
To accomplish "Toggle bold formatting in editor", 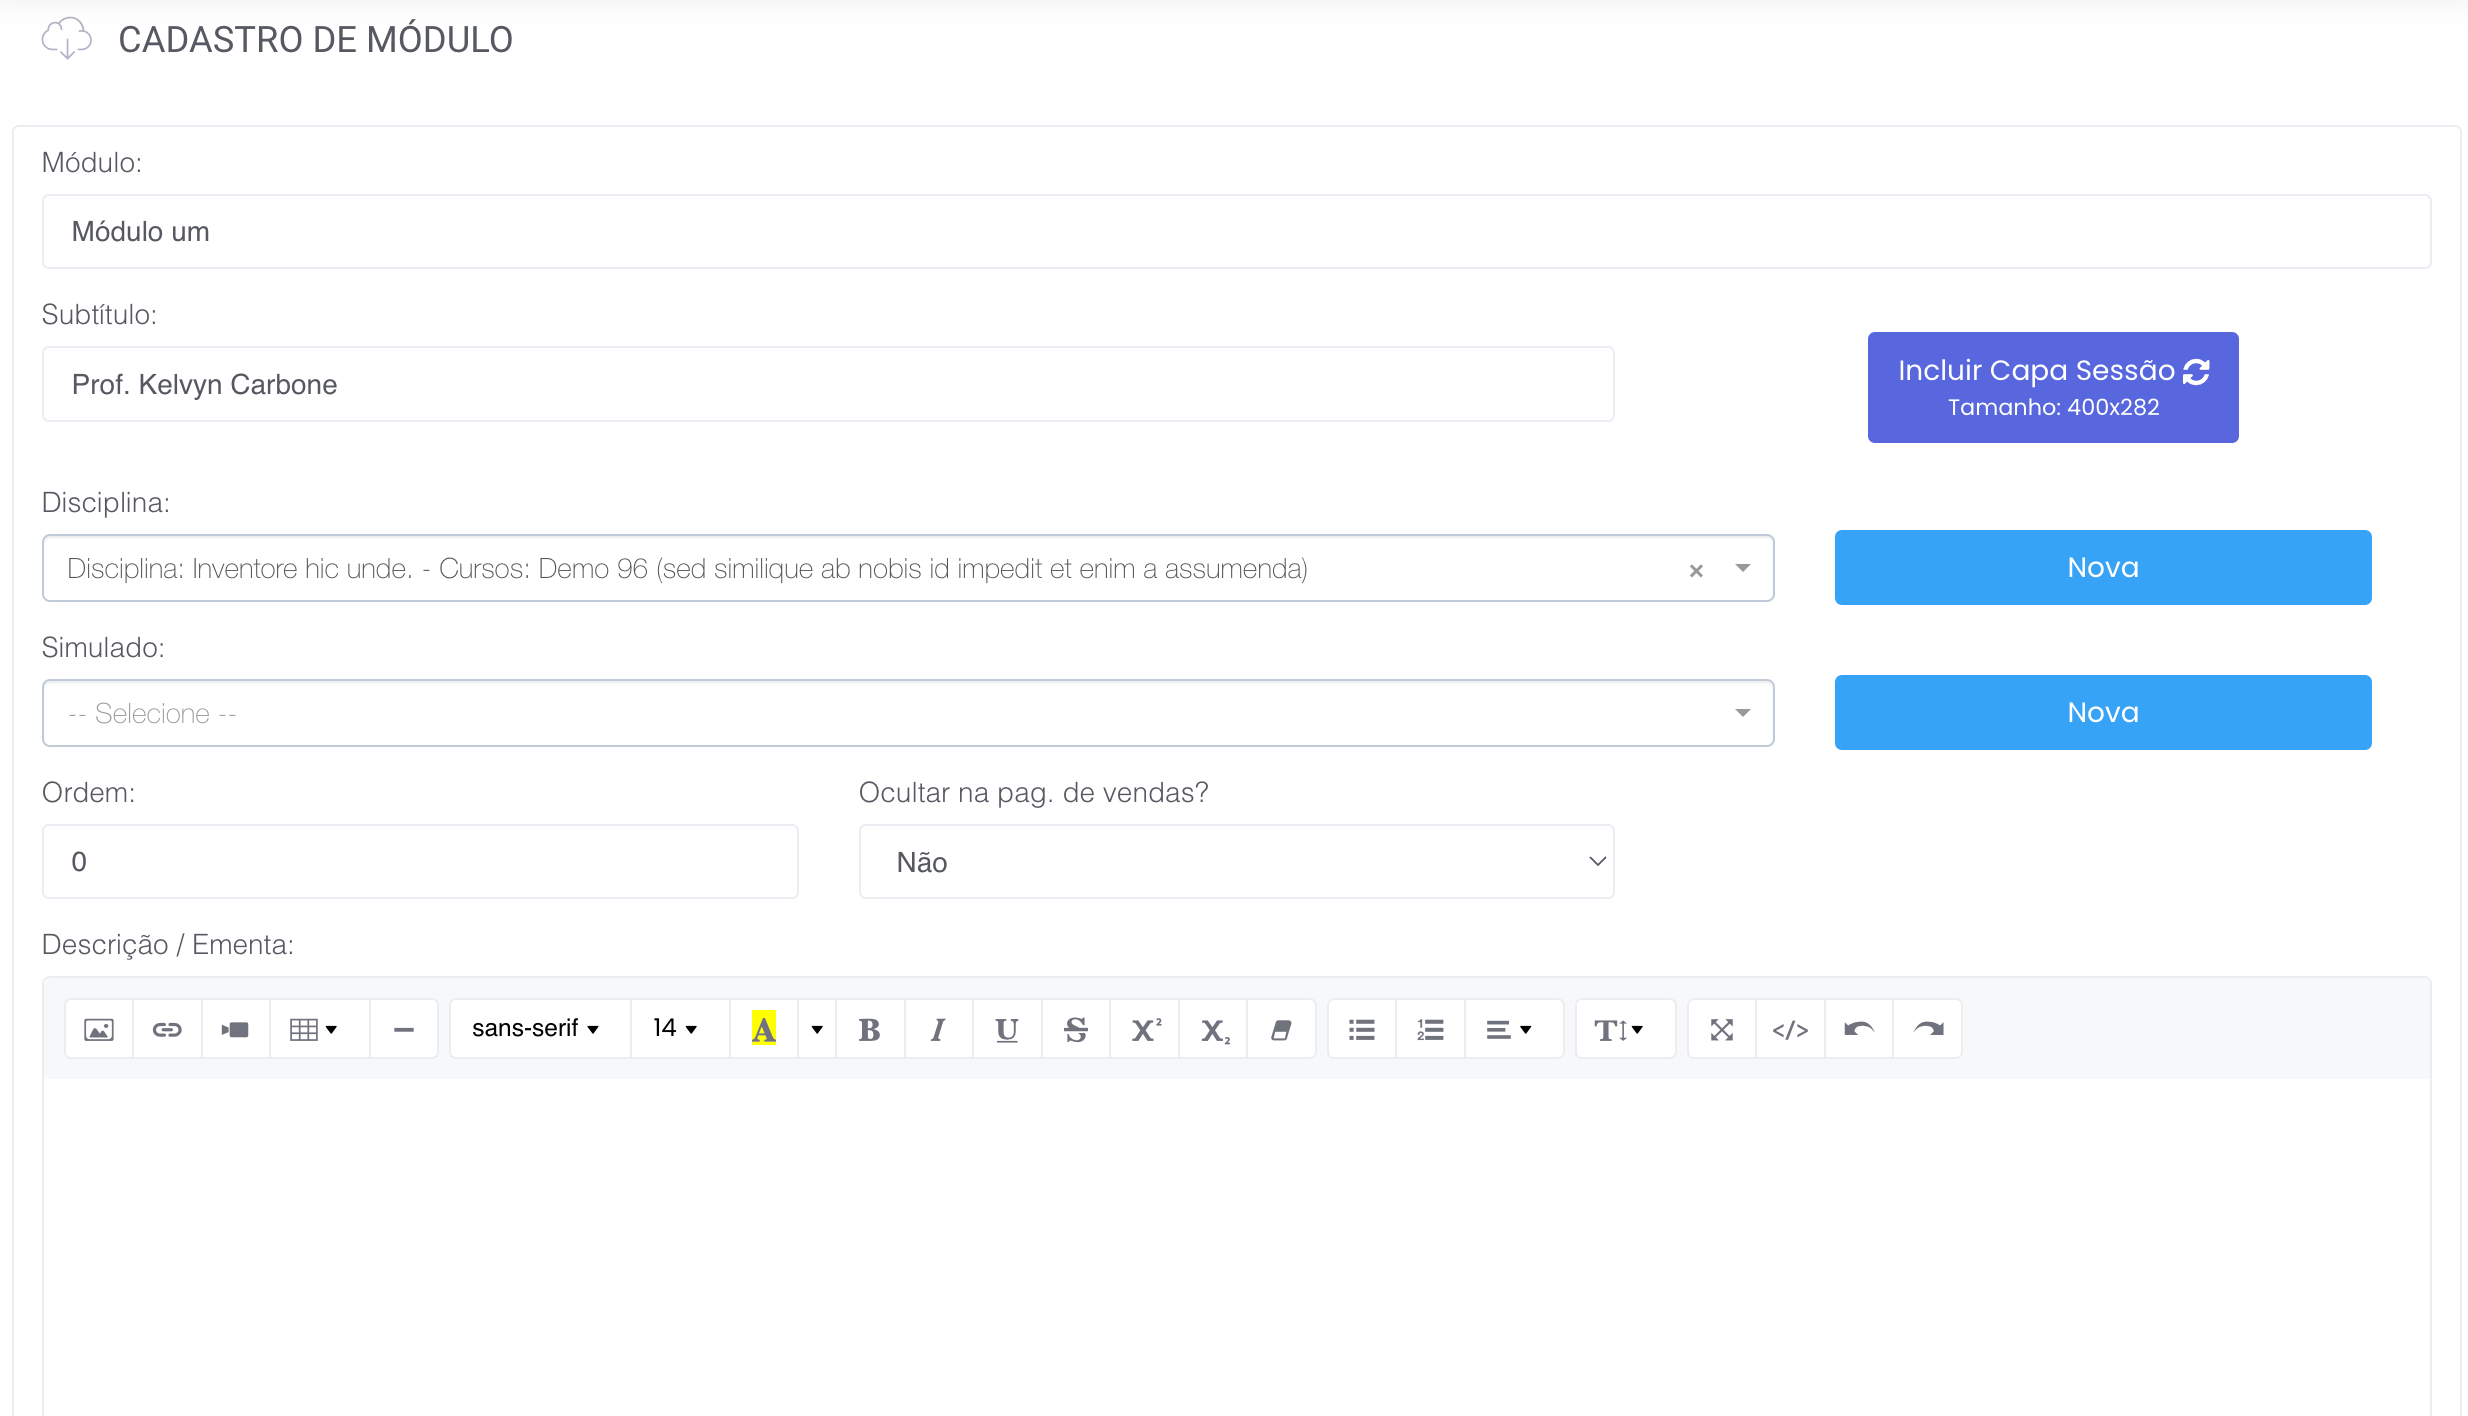I will pos(869,1029).
